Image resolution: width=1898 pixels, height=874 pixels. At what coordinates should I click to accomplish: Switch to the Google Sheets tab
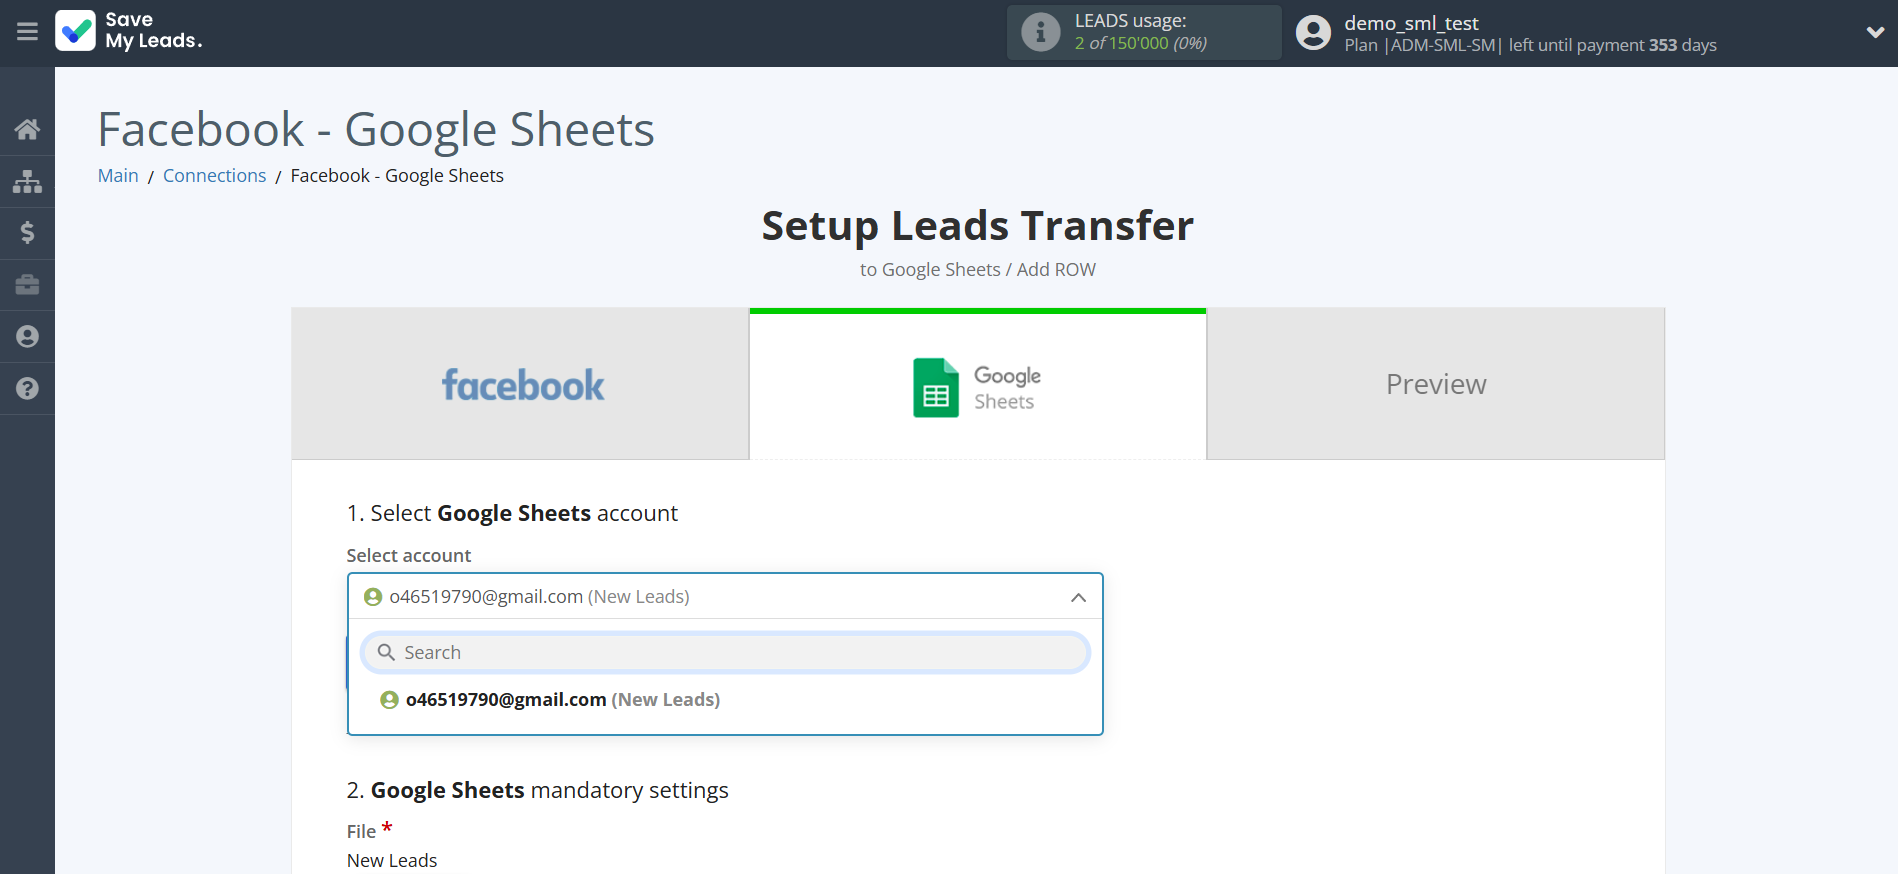[x=977, y=387]
